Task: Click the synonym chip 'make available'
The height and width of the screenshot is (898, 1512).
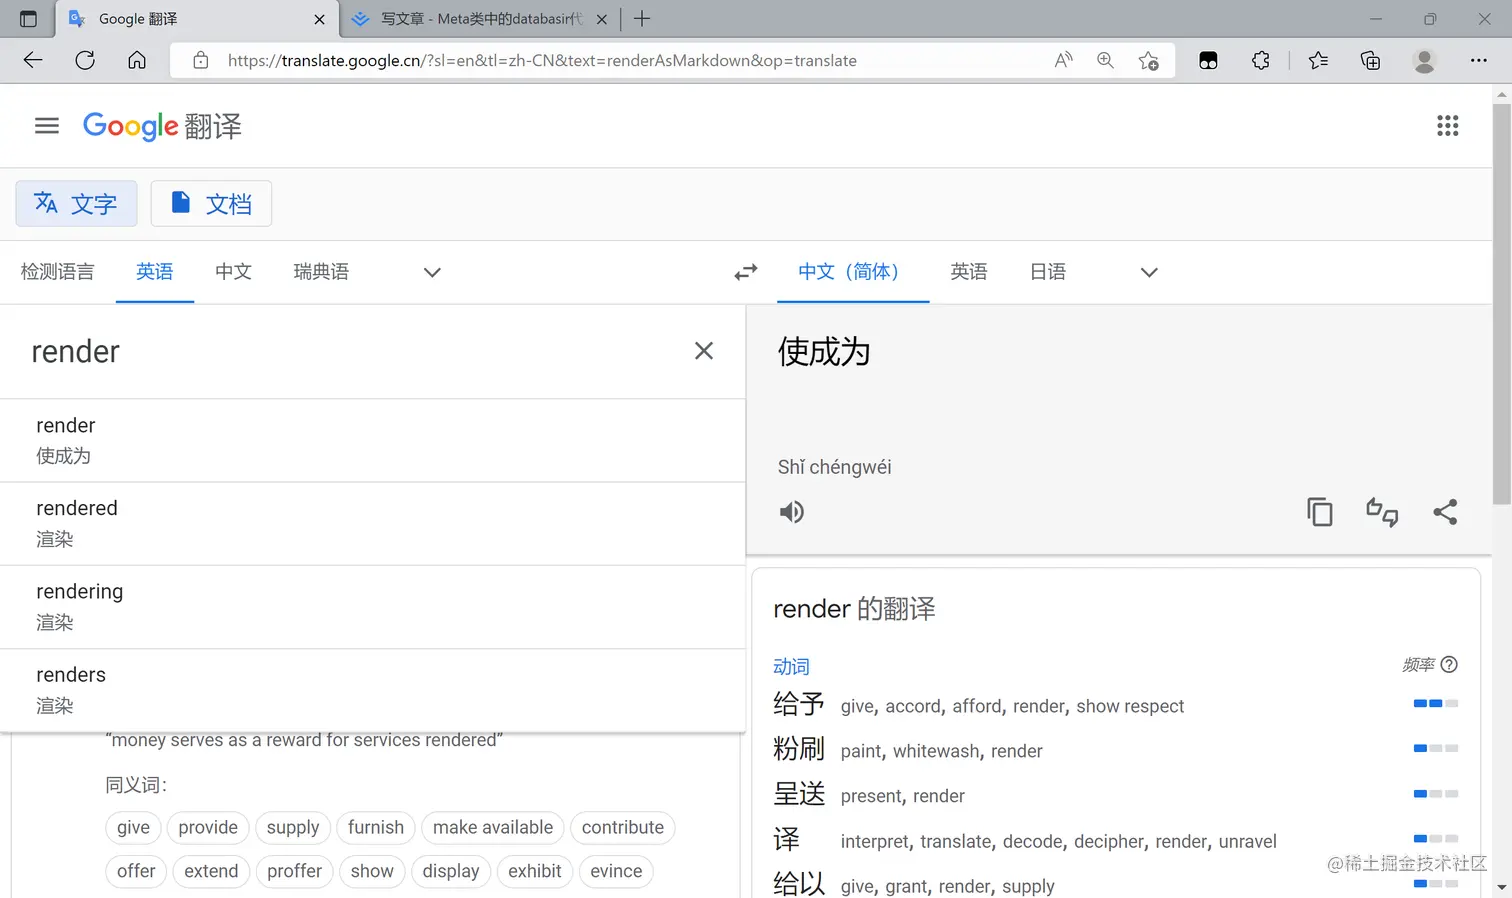Action: (x=493, y=828)
